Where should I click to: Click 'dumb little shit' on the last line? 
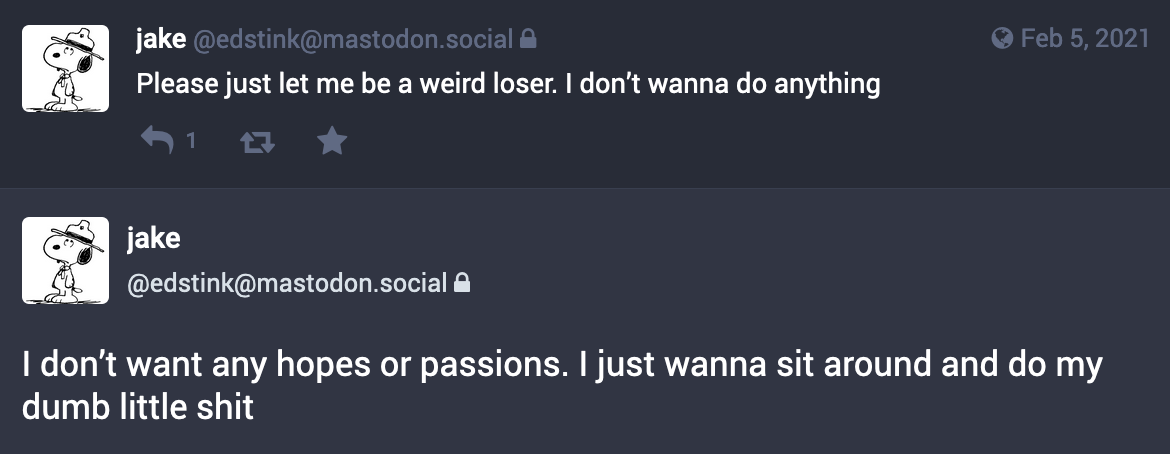138,408
